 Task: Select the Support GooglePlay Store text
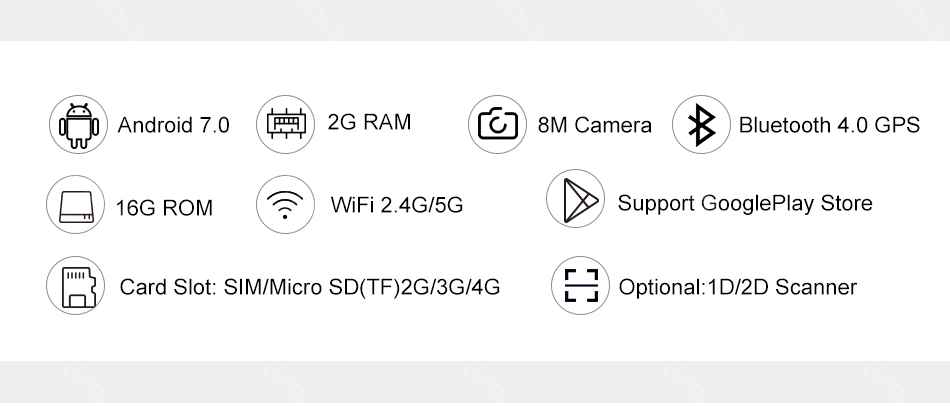pos(745,203)
